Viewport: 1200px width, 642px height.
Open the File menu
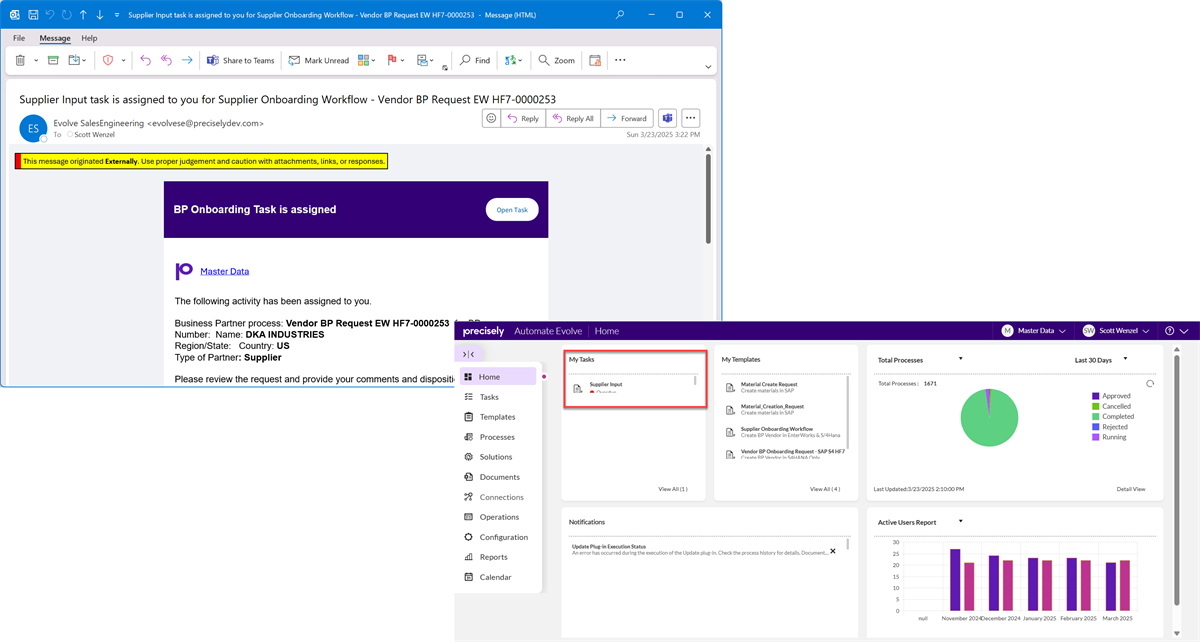pyautogui.click(x=19, y=38)
